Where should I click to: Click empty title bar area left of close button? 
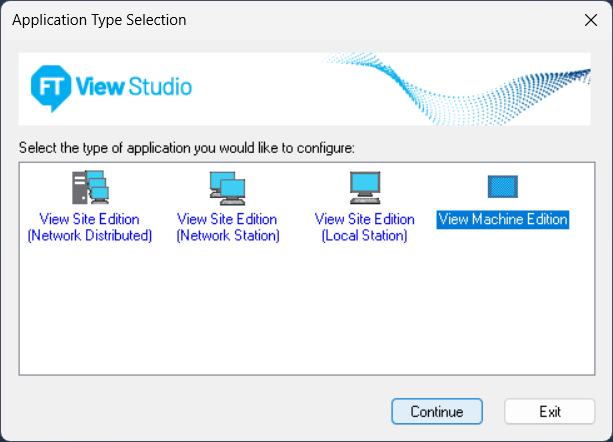point(400,20)
